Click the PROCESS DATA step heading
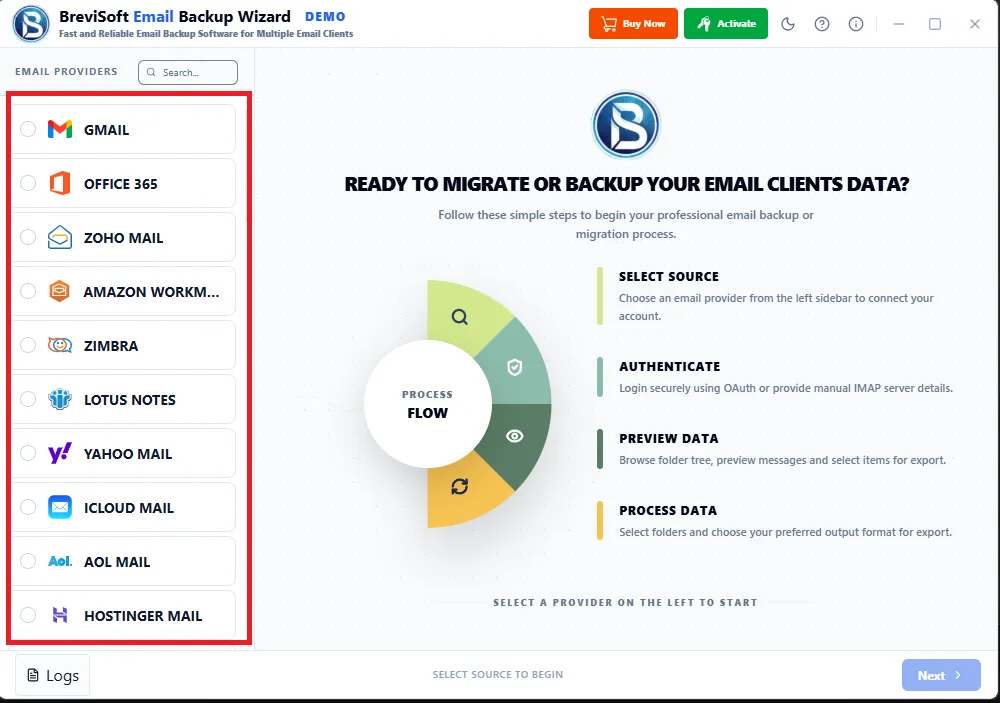1000x703 pixels. [668, 510]
